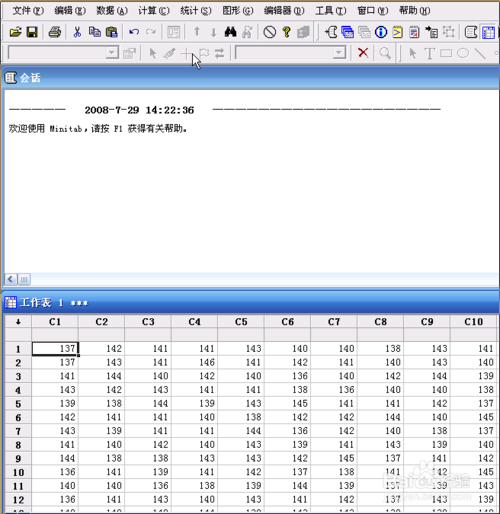Click the Copy icon
The image size is (500, 514).
coord(95,32)
